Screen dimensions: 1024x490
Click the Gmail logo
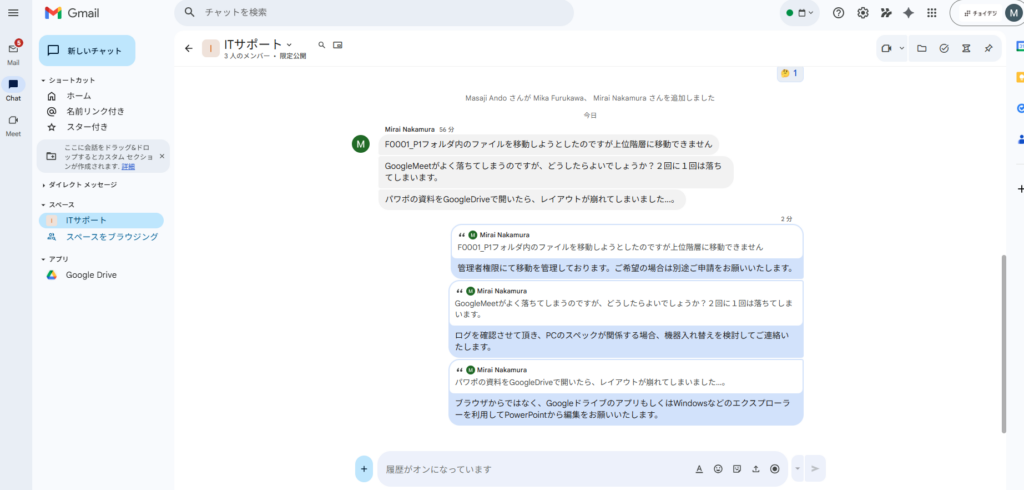click(72, 12)
